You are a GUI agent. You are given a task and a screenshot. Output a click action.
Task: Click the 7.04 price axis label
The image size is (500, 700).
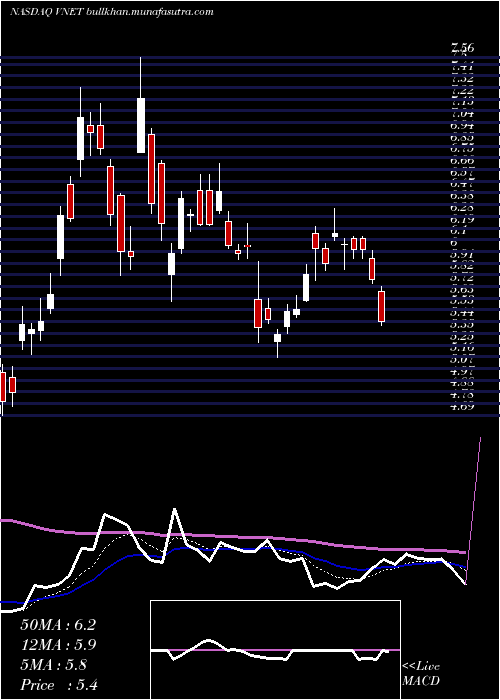click(462, 114)
